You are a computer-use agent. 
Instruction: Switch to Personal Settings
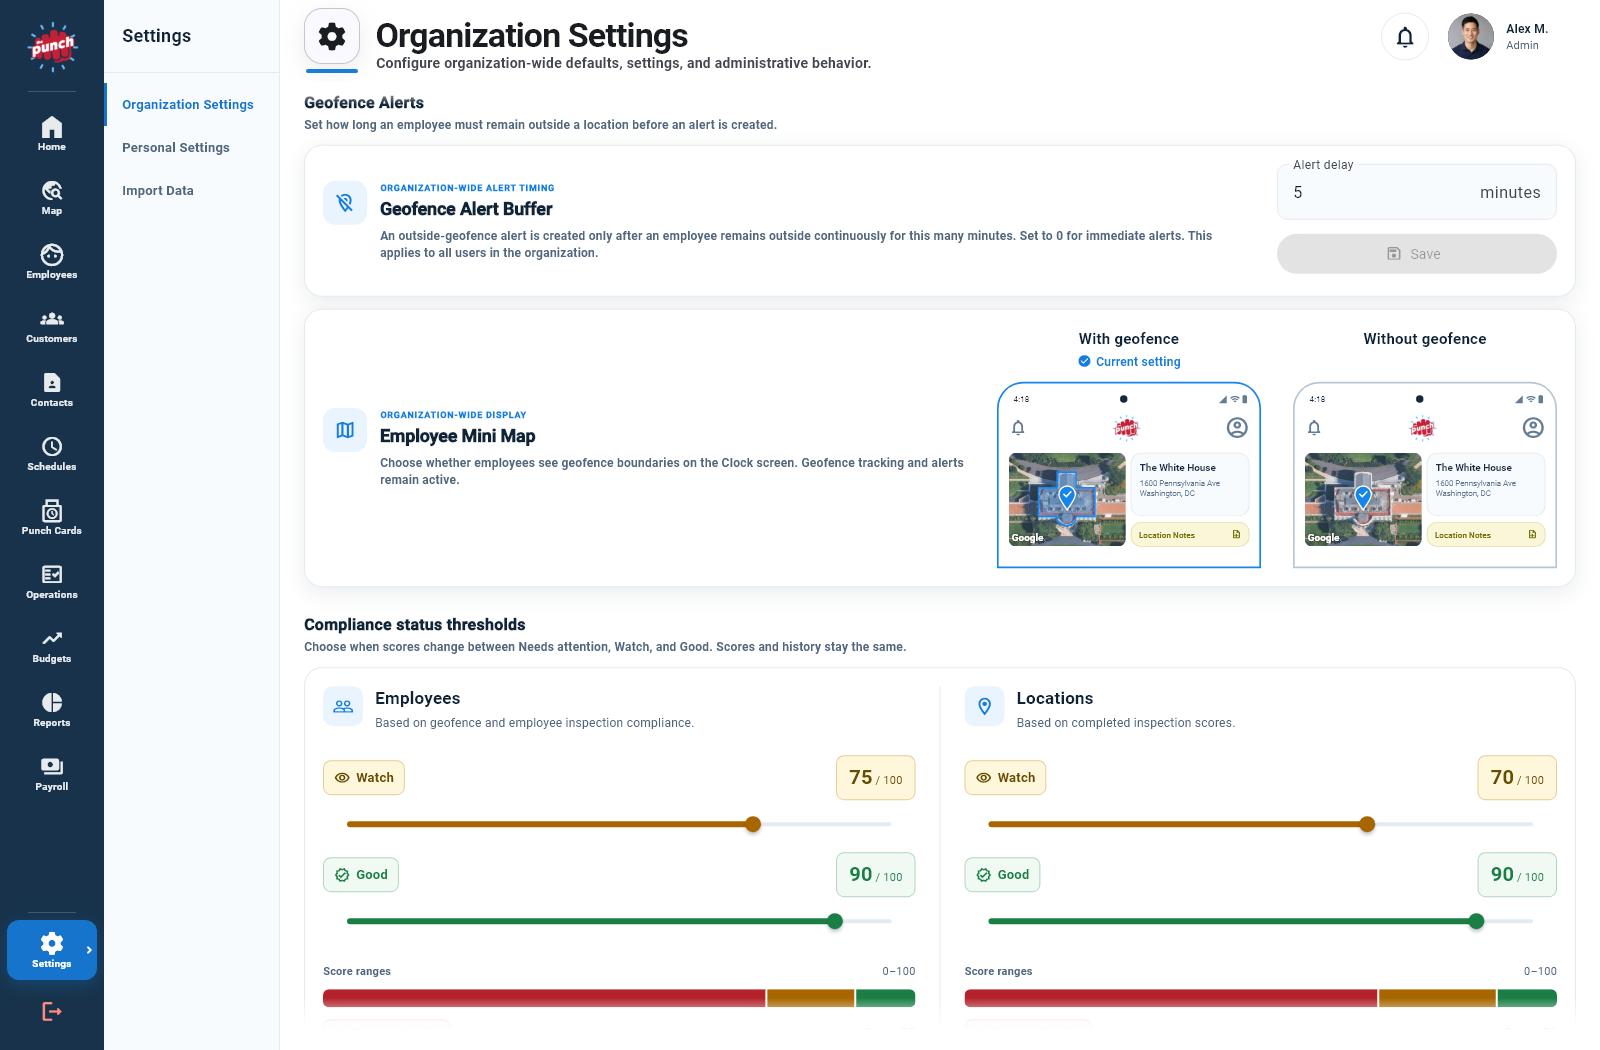pyautogui.click(x=176, y=148)
